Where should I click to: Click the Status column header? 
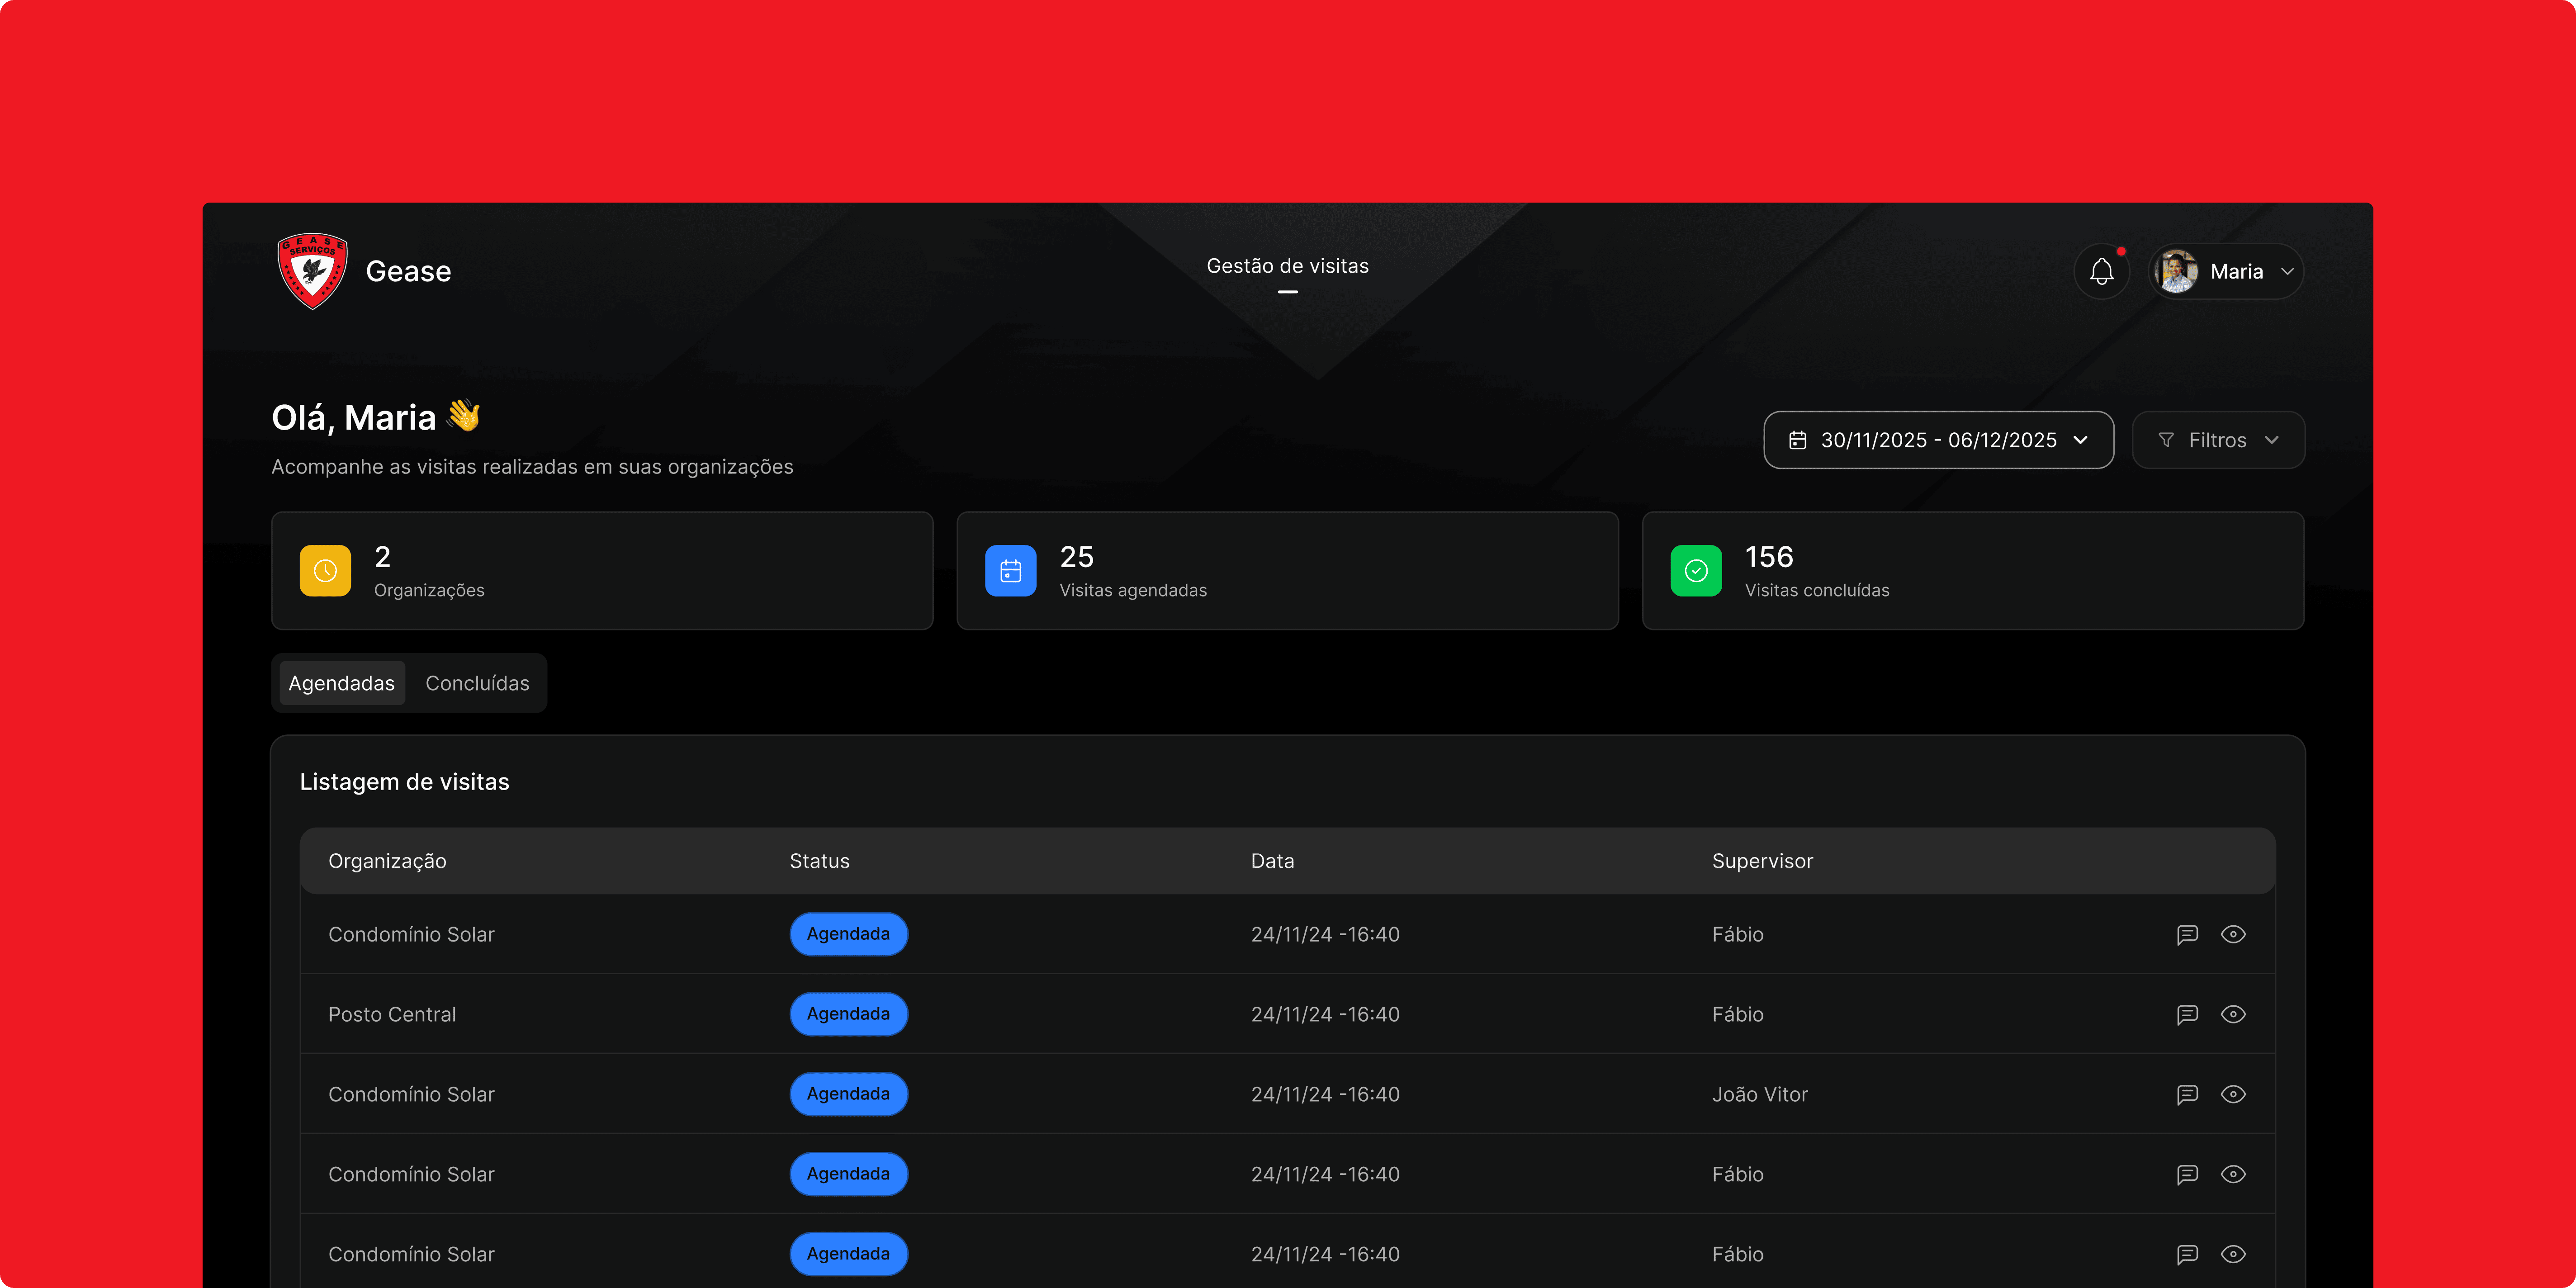pyautogui.click(x=819, y=861)
